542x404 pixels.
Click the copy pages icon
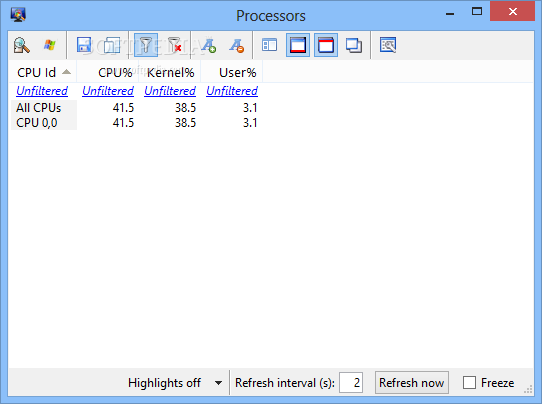pos(112,45)
